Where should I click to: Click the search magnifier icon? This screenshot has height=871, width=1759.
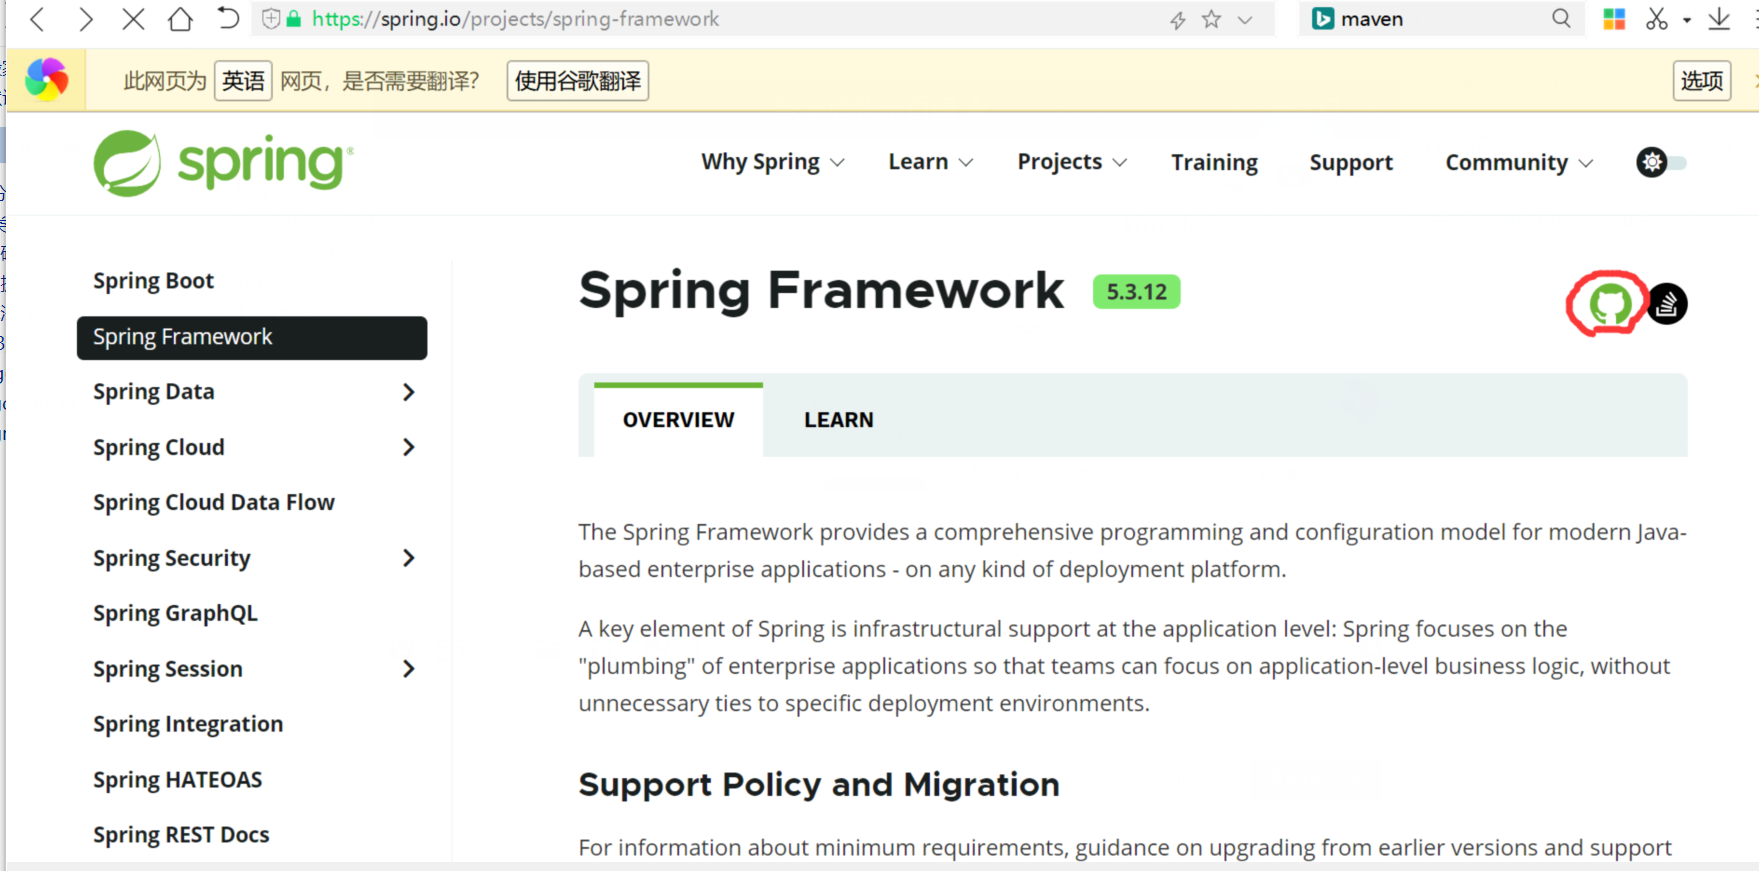point(1561,19)
